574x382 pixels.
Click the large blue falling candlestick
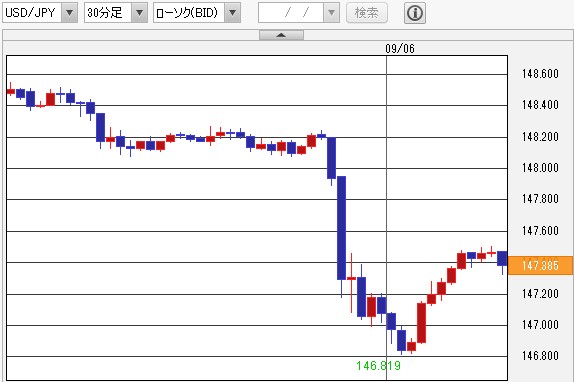click(x=341, y=228)
